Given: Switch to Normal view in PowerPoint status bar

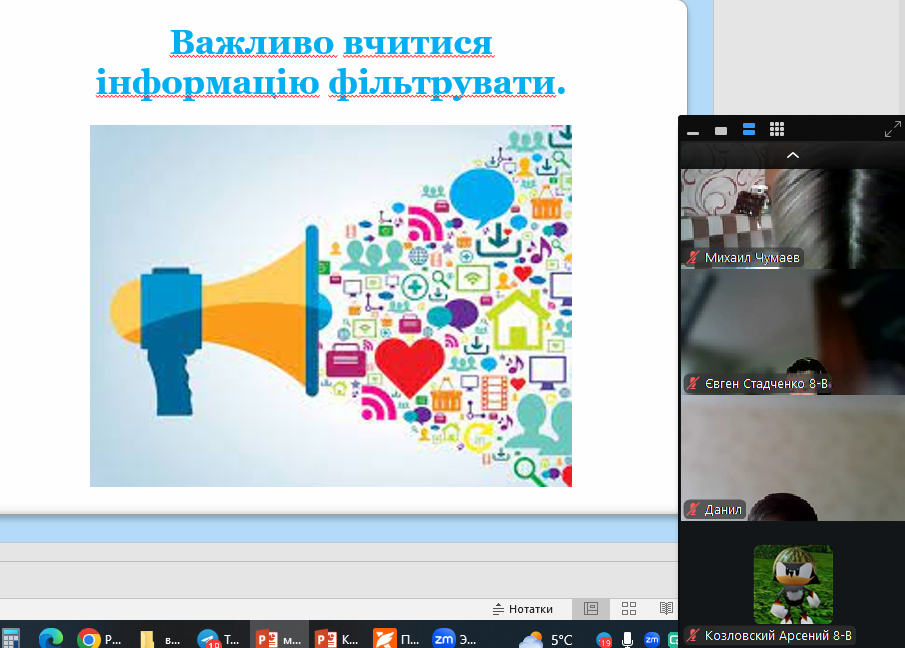Looking at the screenshot, I should pos(591,609).
